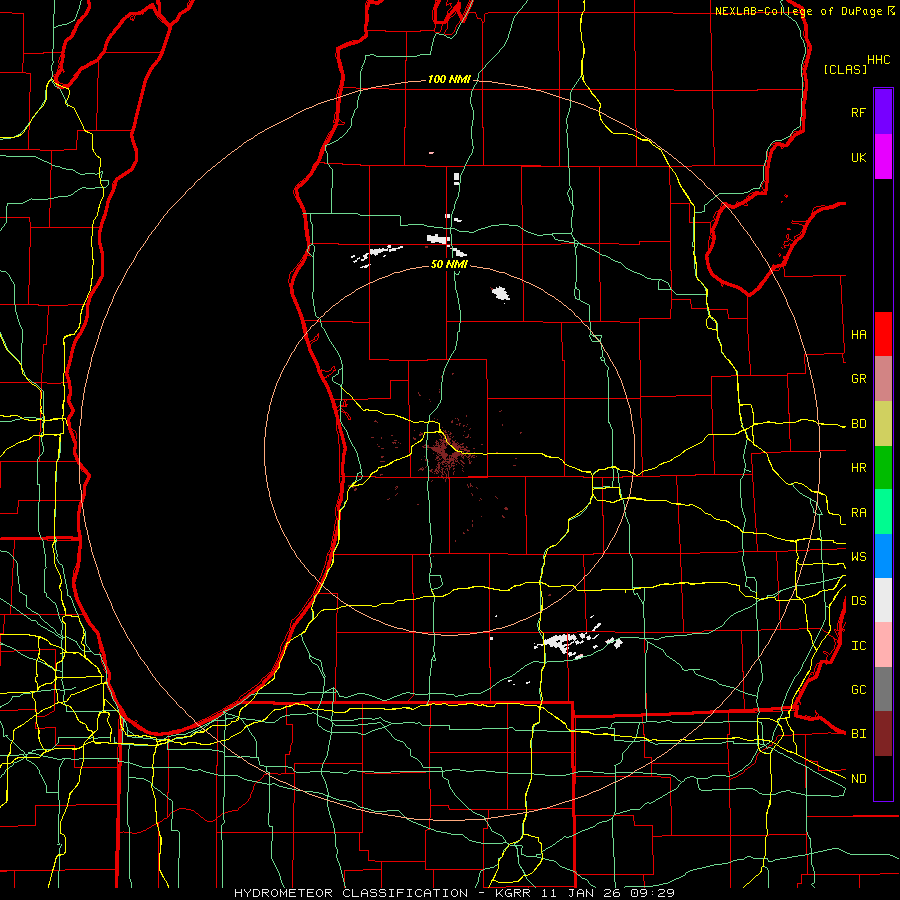Click the HA legend label
The image size is (900, 900).
tap(858, 334)
